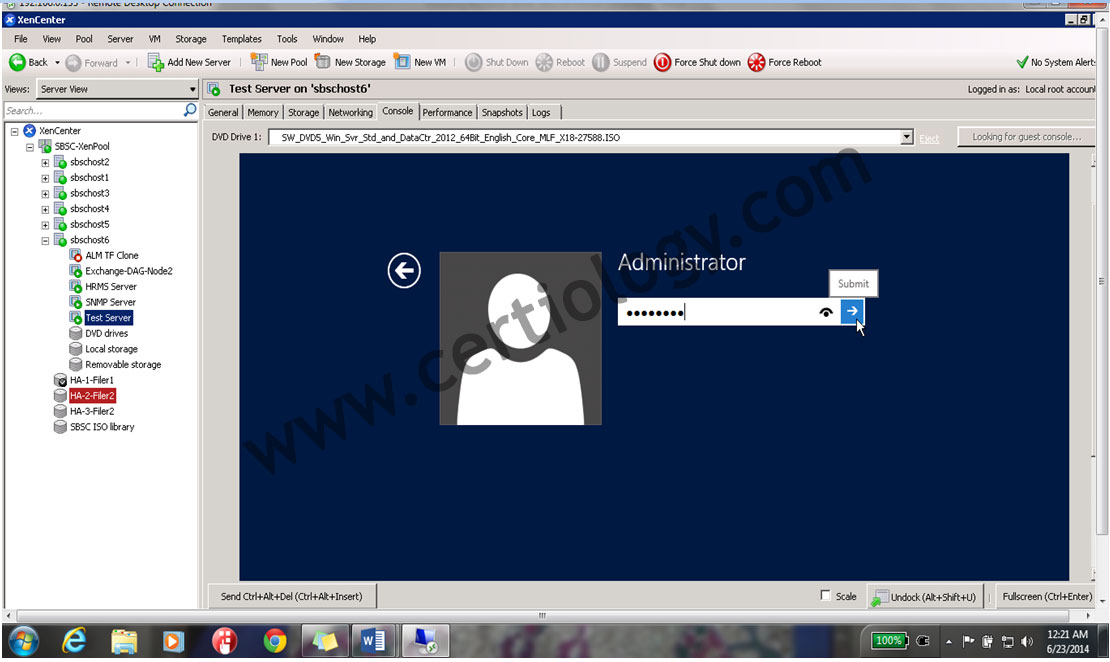Expand the sbschost2 node

coord(45,163)
